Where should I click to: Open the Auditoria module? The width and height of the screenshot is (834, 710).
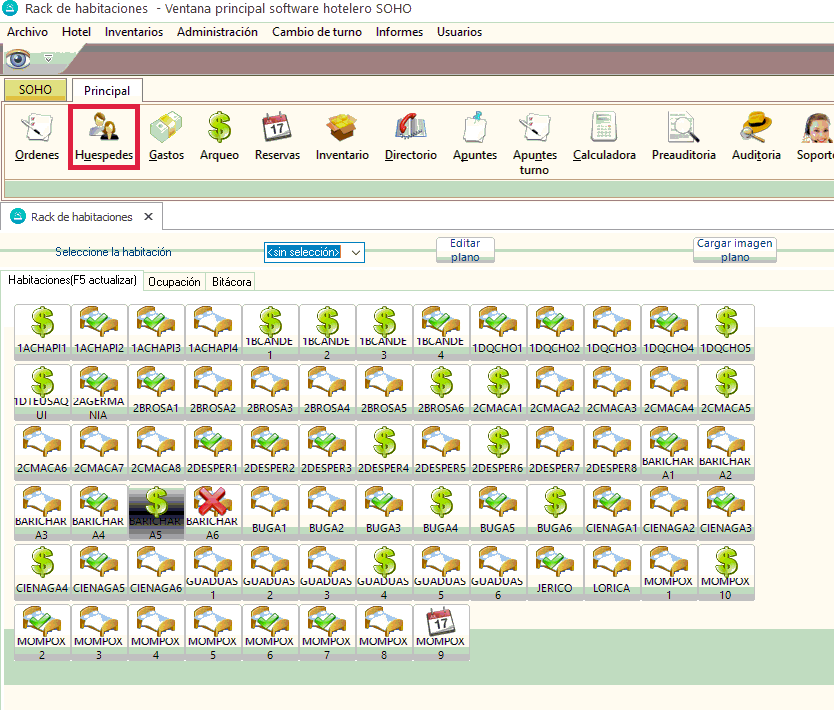click(756, 138)
